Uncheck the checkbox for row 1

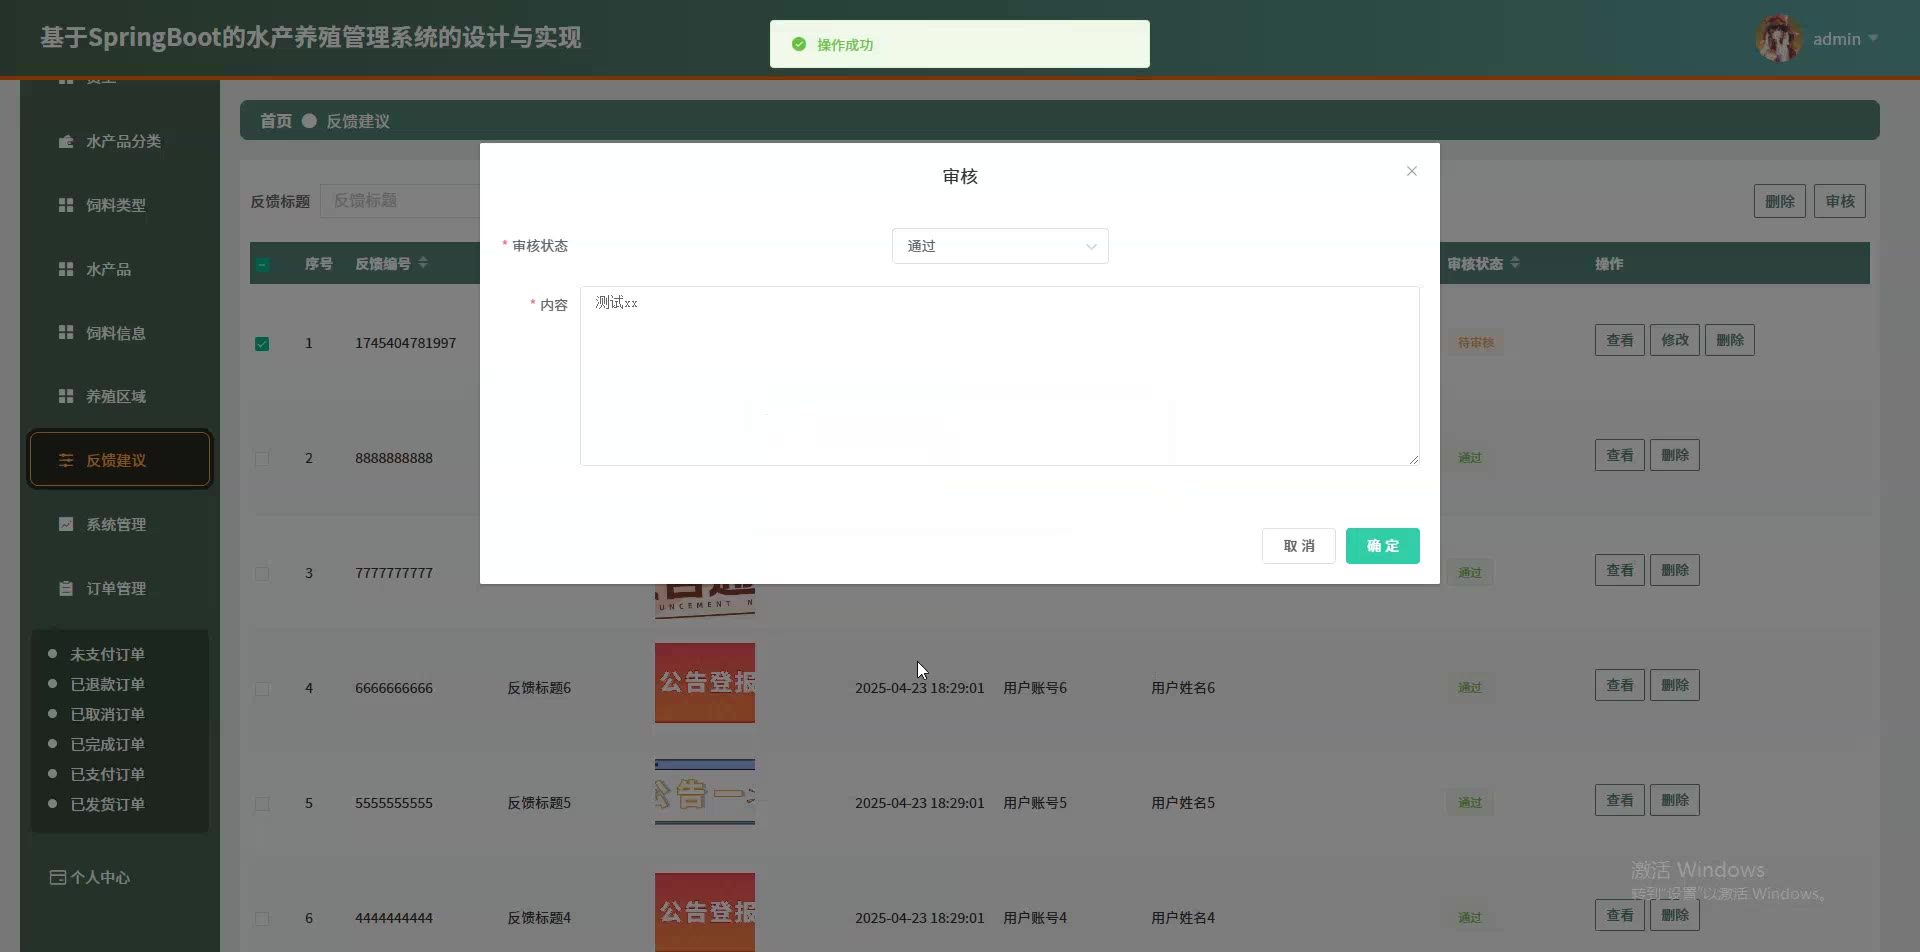point(262,344)
